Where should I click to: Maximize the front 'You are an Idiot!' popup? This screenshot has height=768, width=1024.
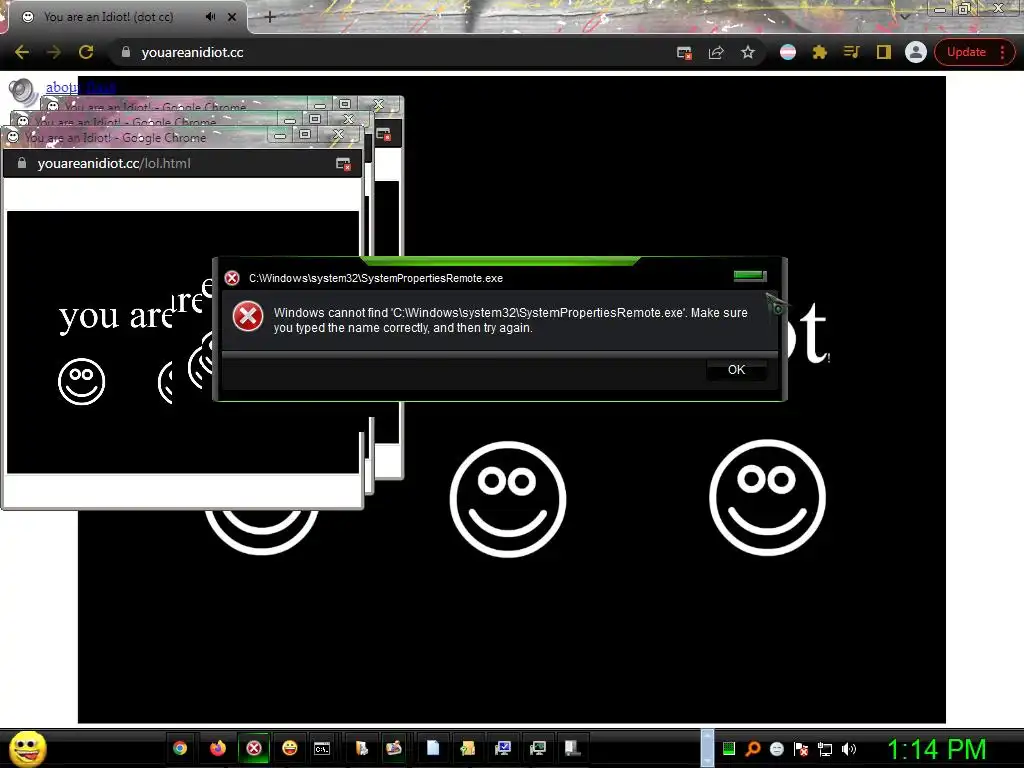pos(304,135)
